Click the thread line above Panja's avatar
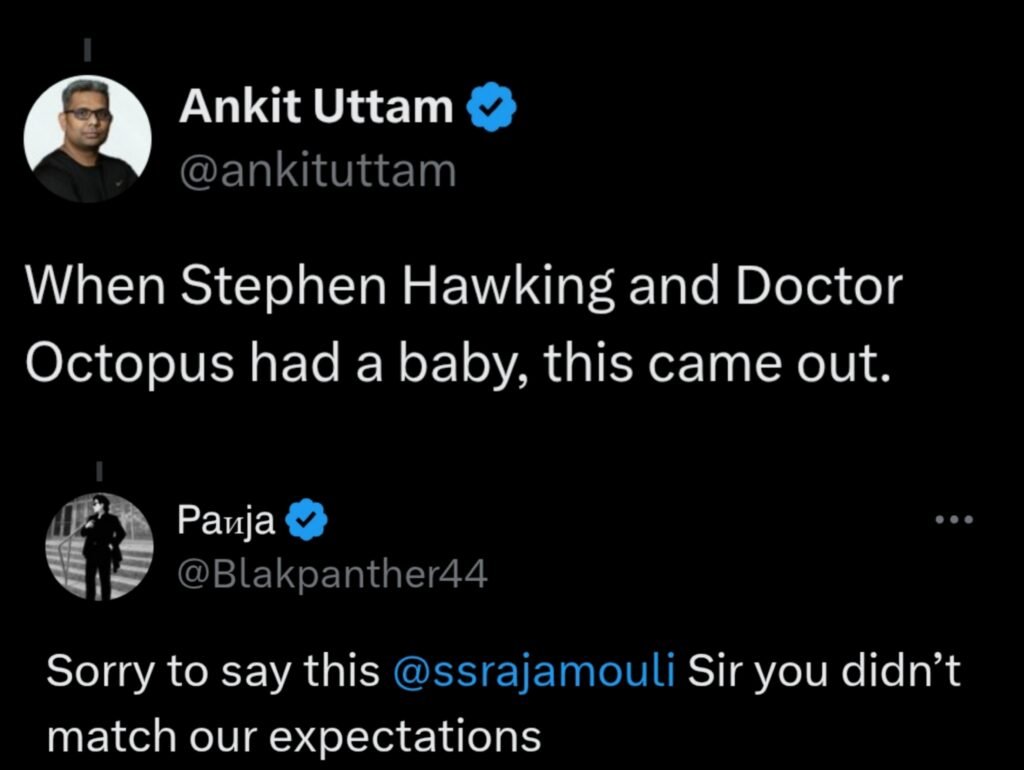The height and width of the screenshot is (770, 1024). point(101,468)
